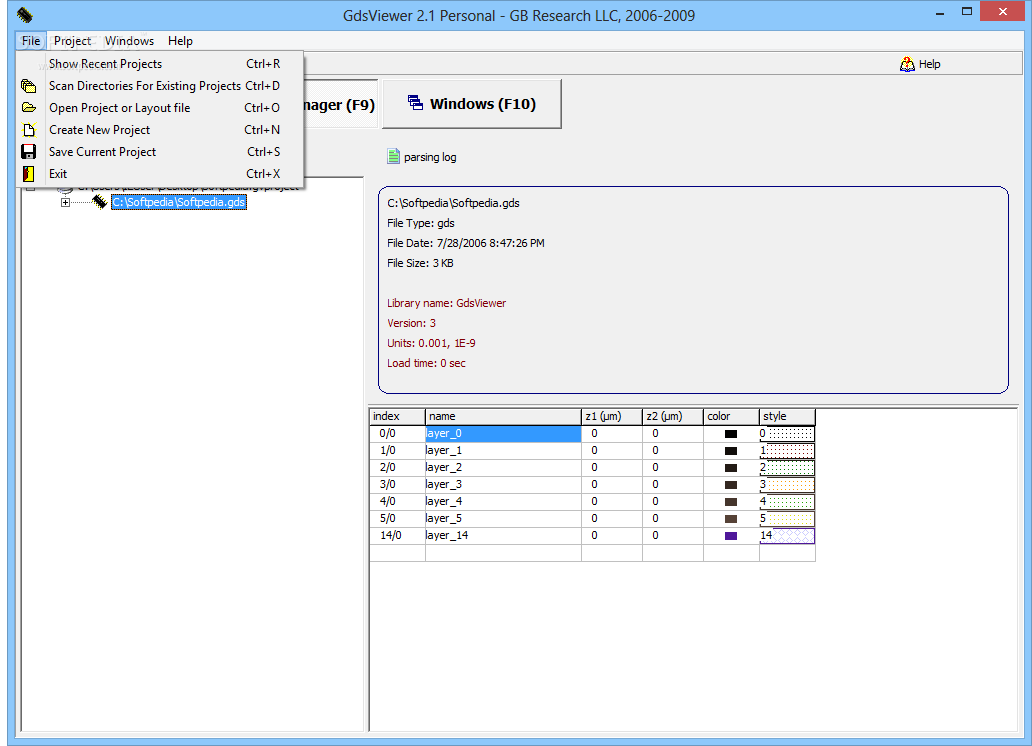Image resolution: width=1032 pixels, height=746 pixels.
Task: Click the color column header
Action: coord(731,416)
